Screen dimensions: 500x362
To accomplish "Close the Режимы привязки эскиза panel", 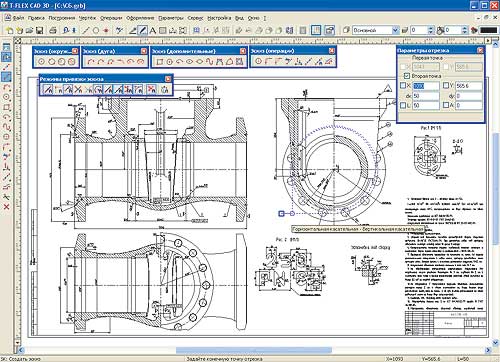I will [x=168, y=79].
